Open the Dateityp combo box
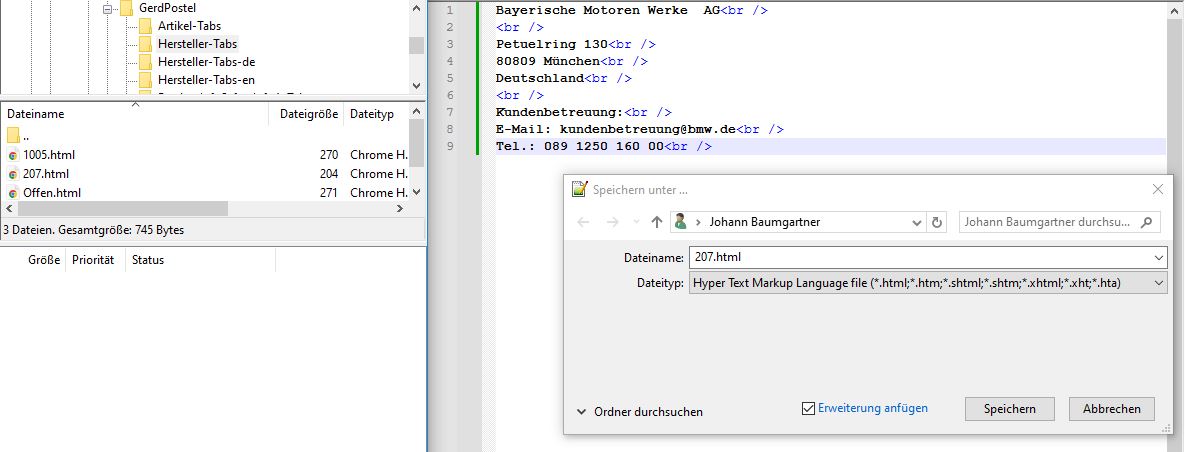 click(x=928, y=283)
